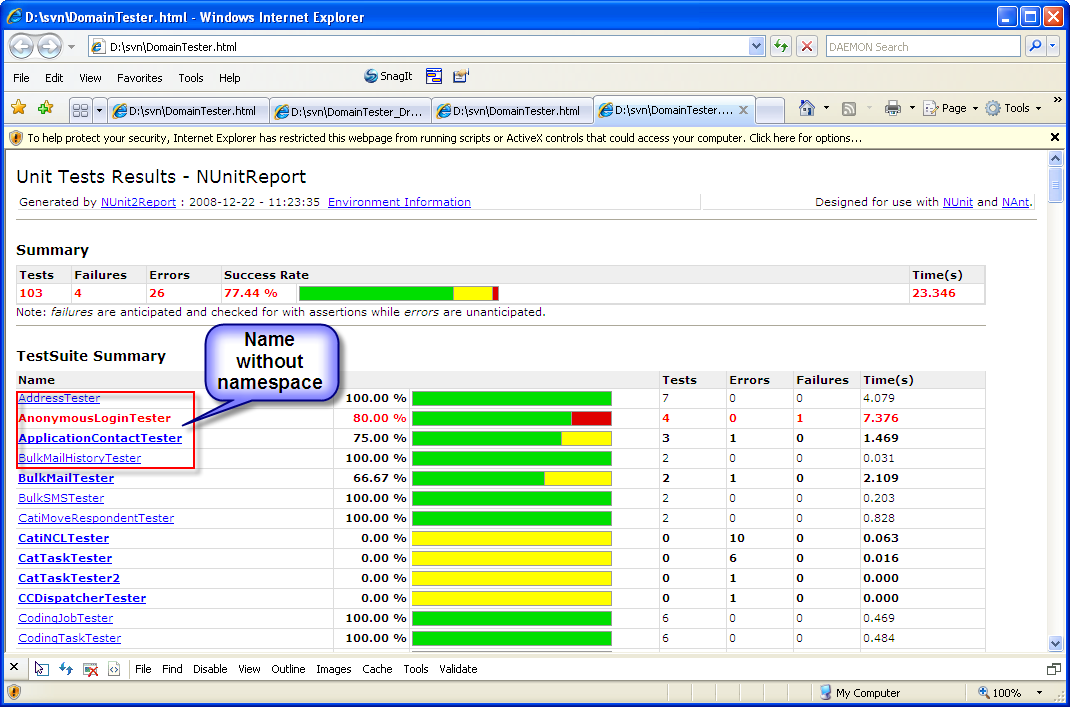Open the address bar dropdown arrow
This screenshot has width=1070, height=707.
click(x=756, y=46)
